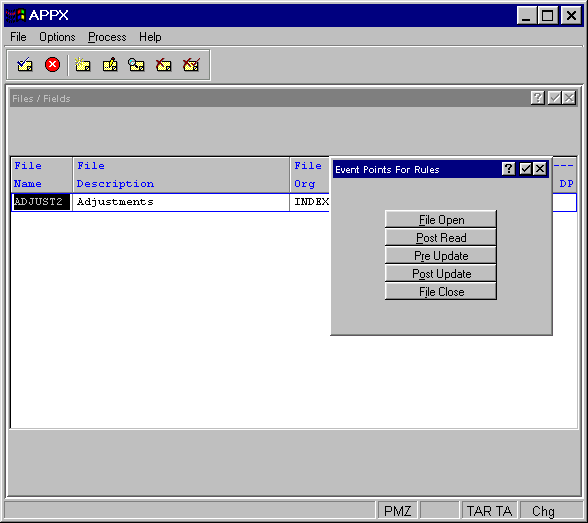Close the APPX window
Viewport: 588px width, 523px height.
click(x=571, y=15)
